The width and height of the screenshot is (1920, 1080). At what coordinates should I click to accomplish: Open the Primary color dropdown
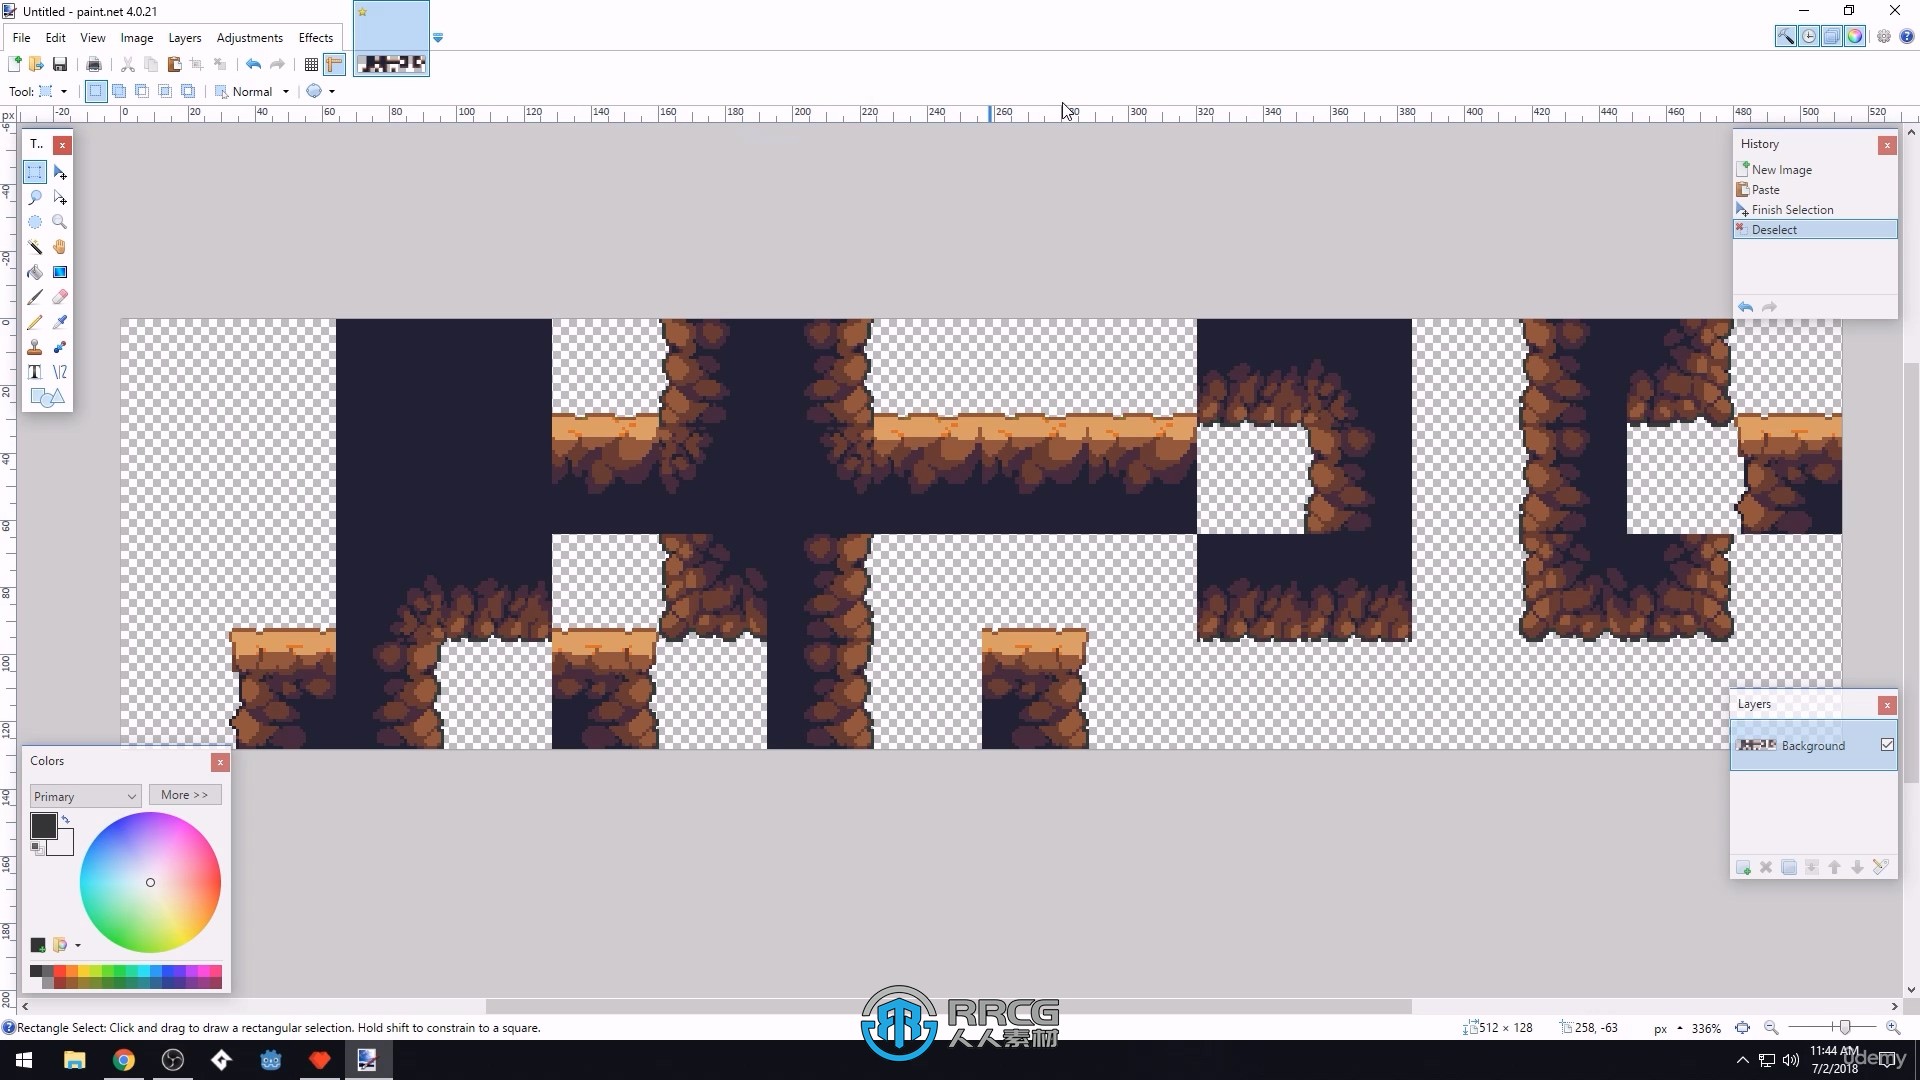click(84, 796)
